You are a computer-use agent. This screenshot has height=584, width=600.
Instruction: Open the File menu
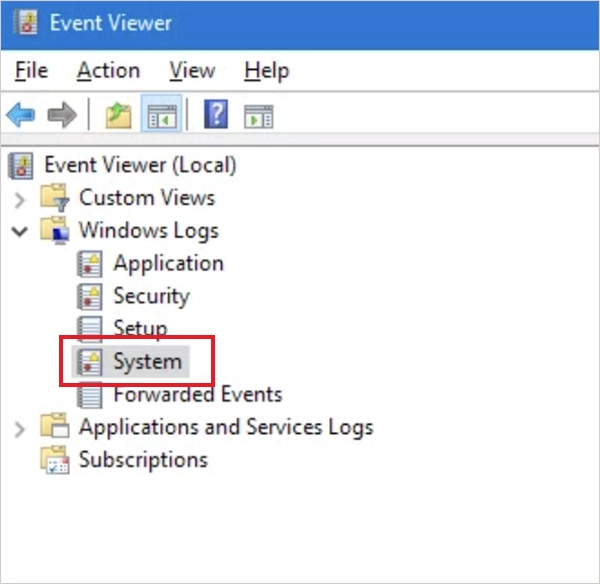pyautogui.click(x=31, y=71)
